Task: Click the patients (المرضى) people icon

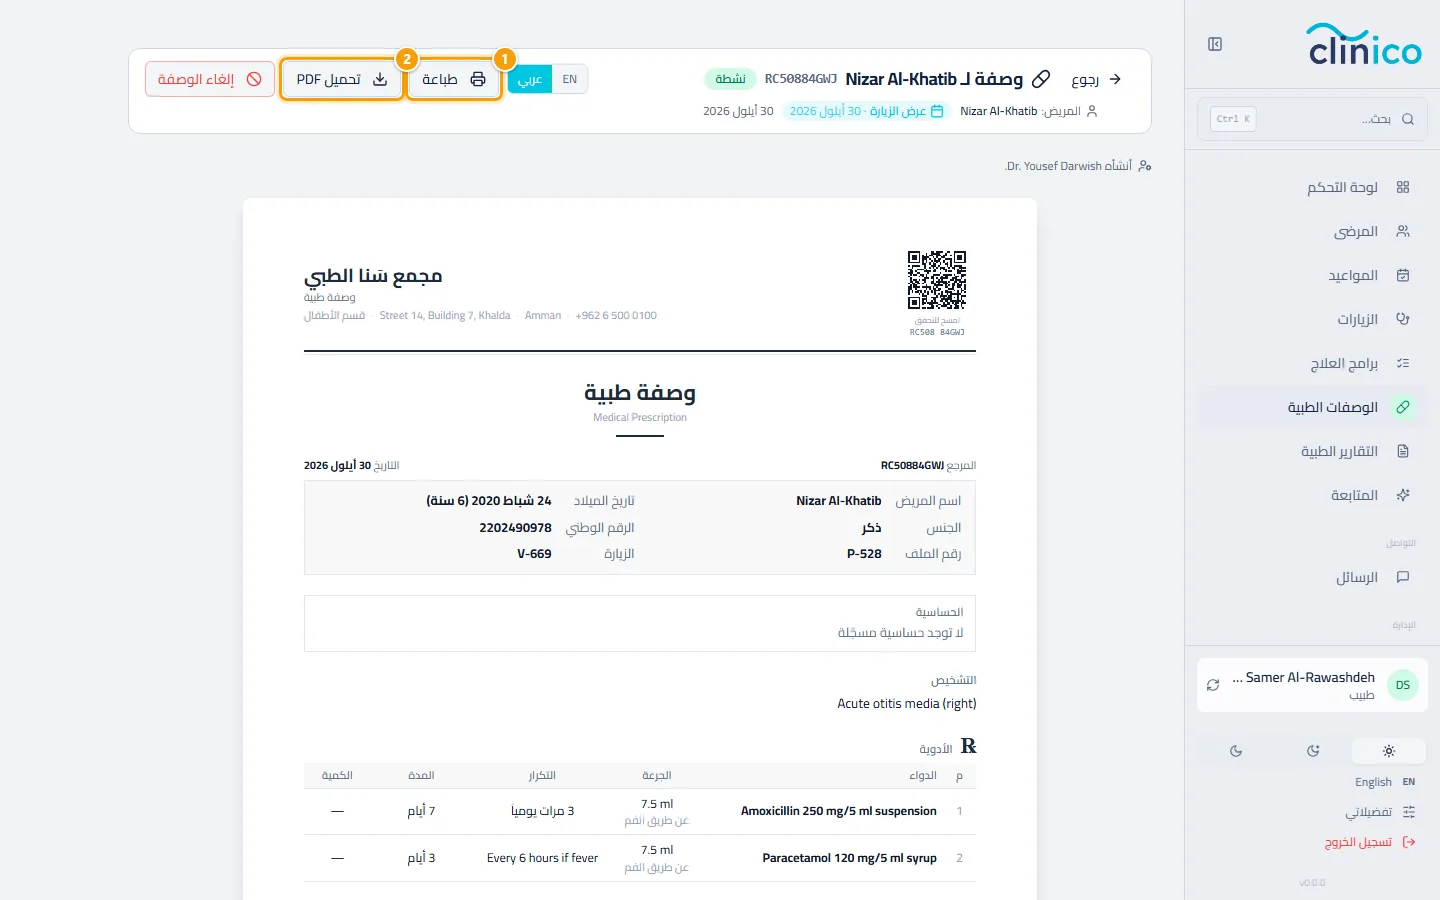Action: (1403, 231)
